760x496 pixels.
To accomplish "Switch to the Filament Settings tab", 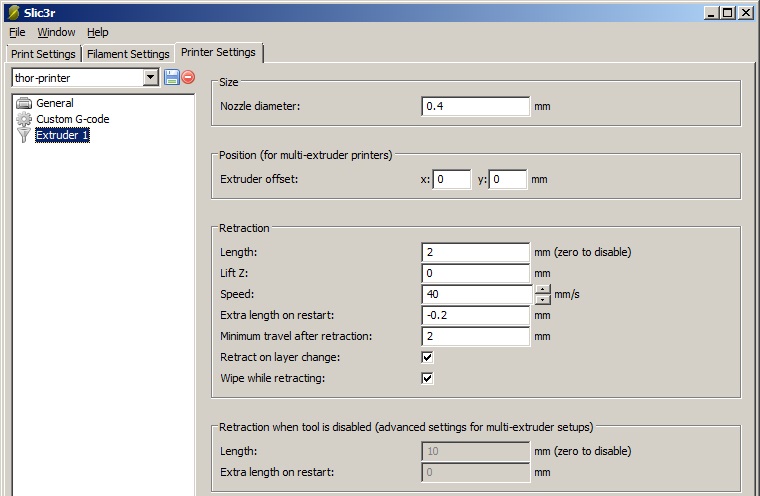I will pos(128,54).
